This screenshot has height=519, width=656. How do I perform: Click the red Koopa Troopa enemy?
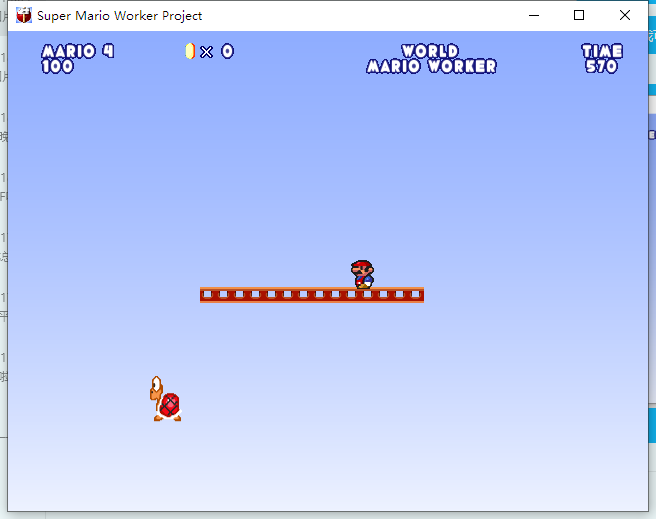(166, 399)
